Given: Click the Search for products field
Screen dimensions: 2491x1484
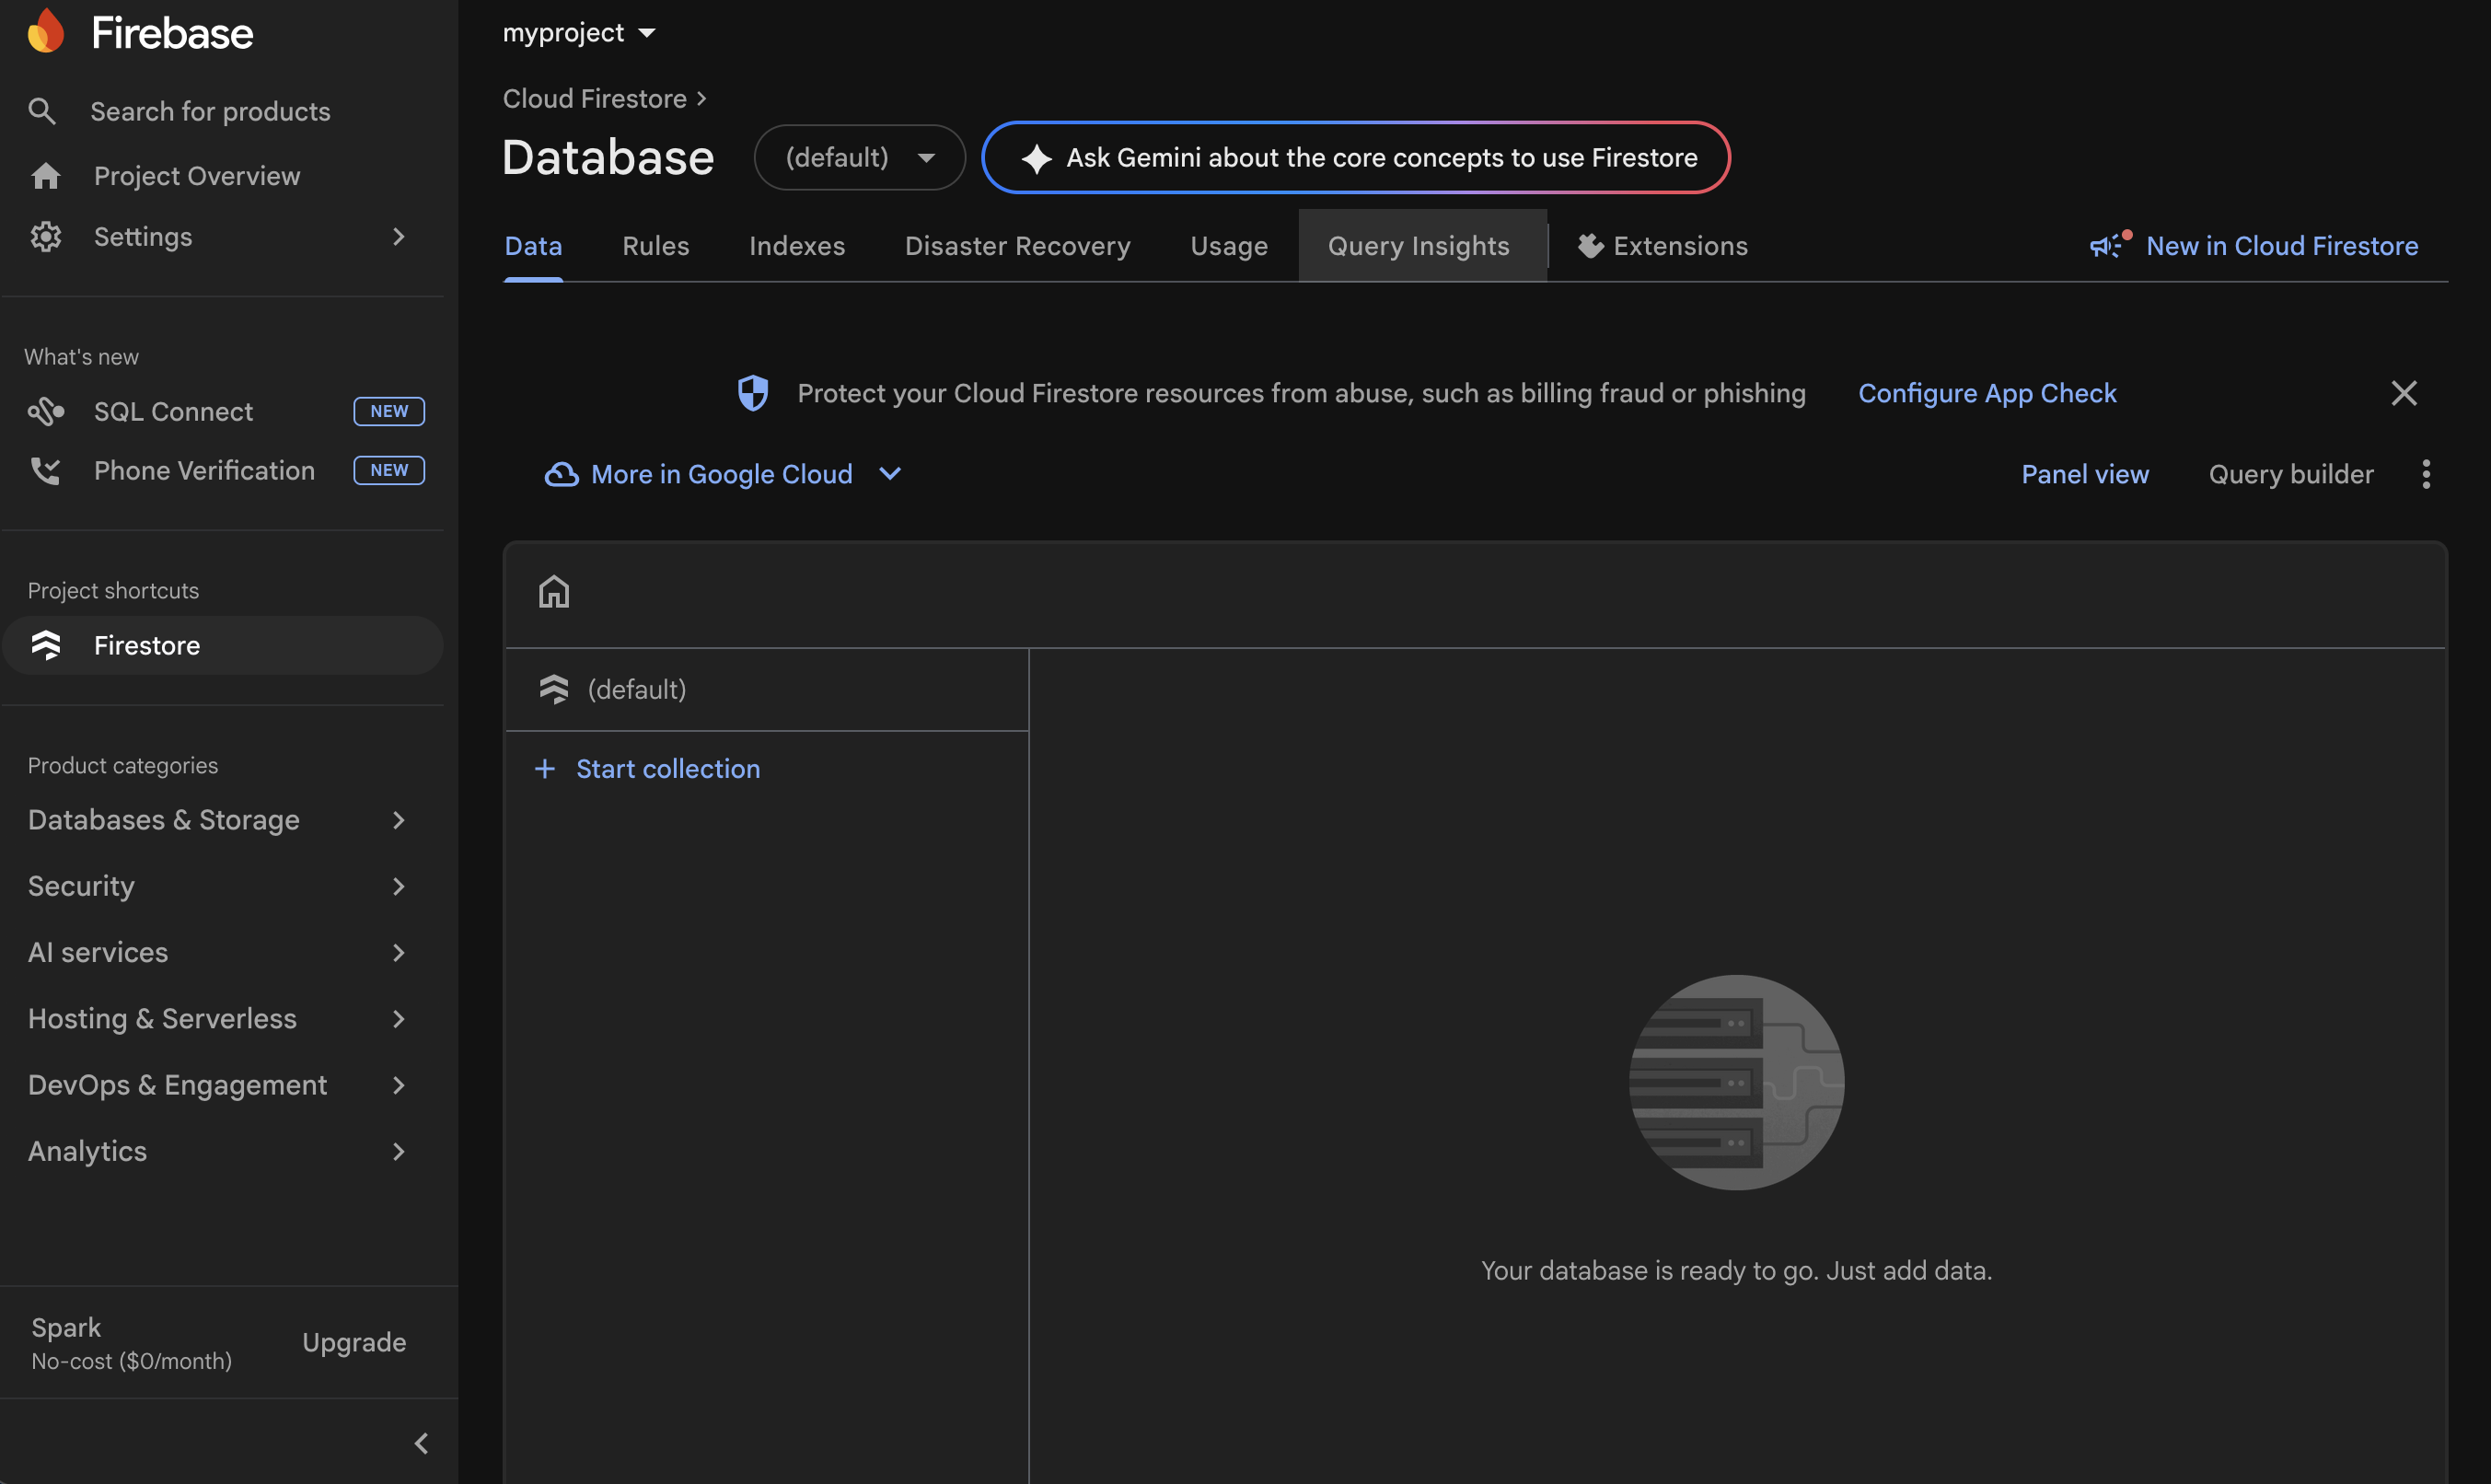Looking at the screenshot, I should (x=210, y=111).
